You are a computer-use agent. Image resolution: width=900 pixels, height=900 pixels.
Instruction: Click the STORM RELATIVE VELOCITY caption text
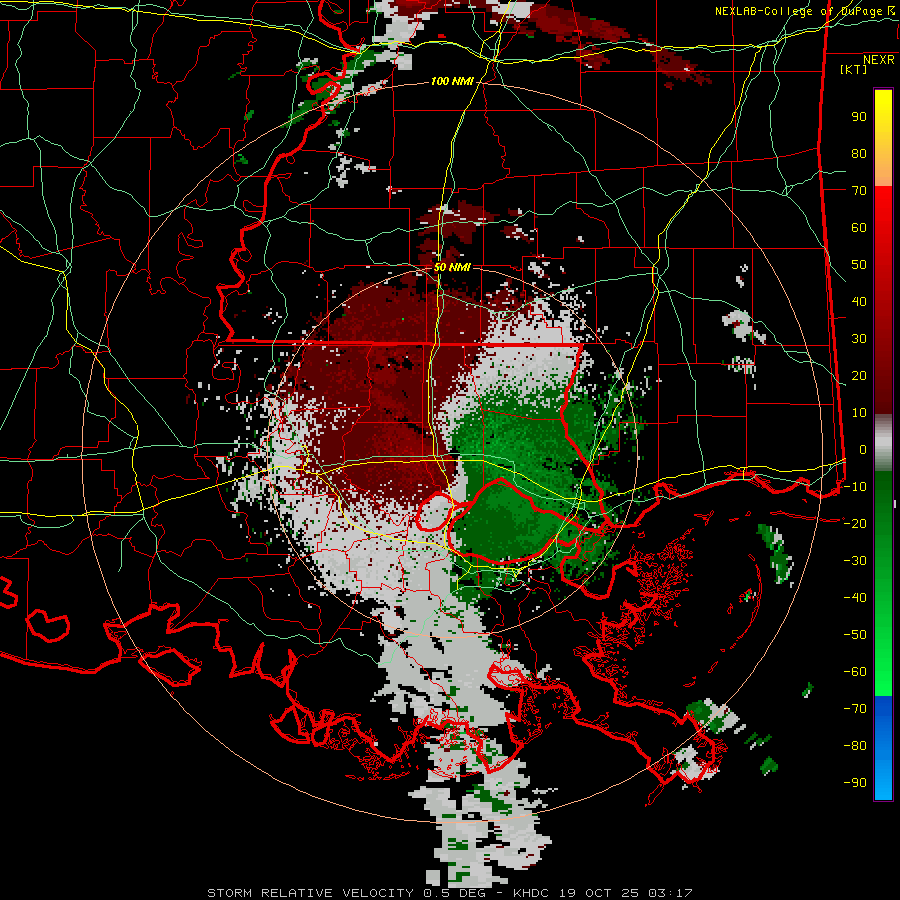click(x=310, y=893)
